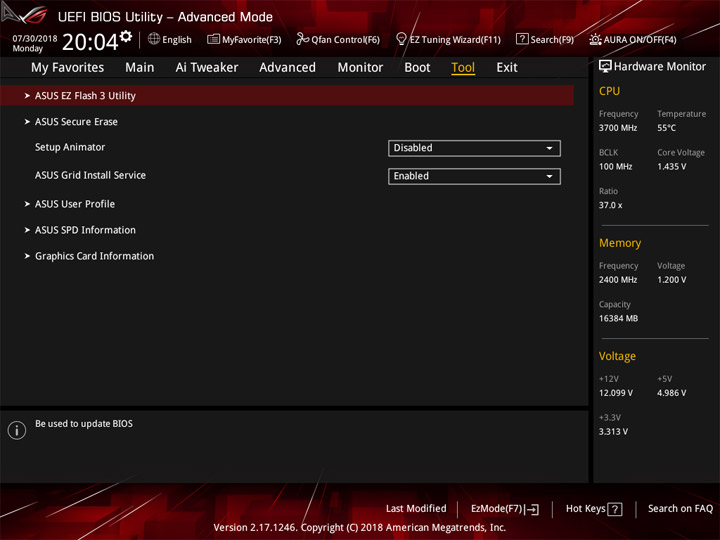720x540 pixels.
Task: Expand ASUS User Profile submenu
Action: click(75, 204)
